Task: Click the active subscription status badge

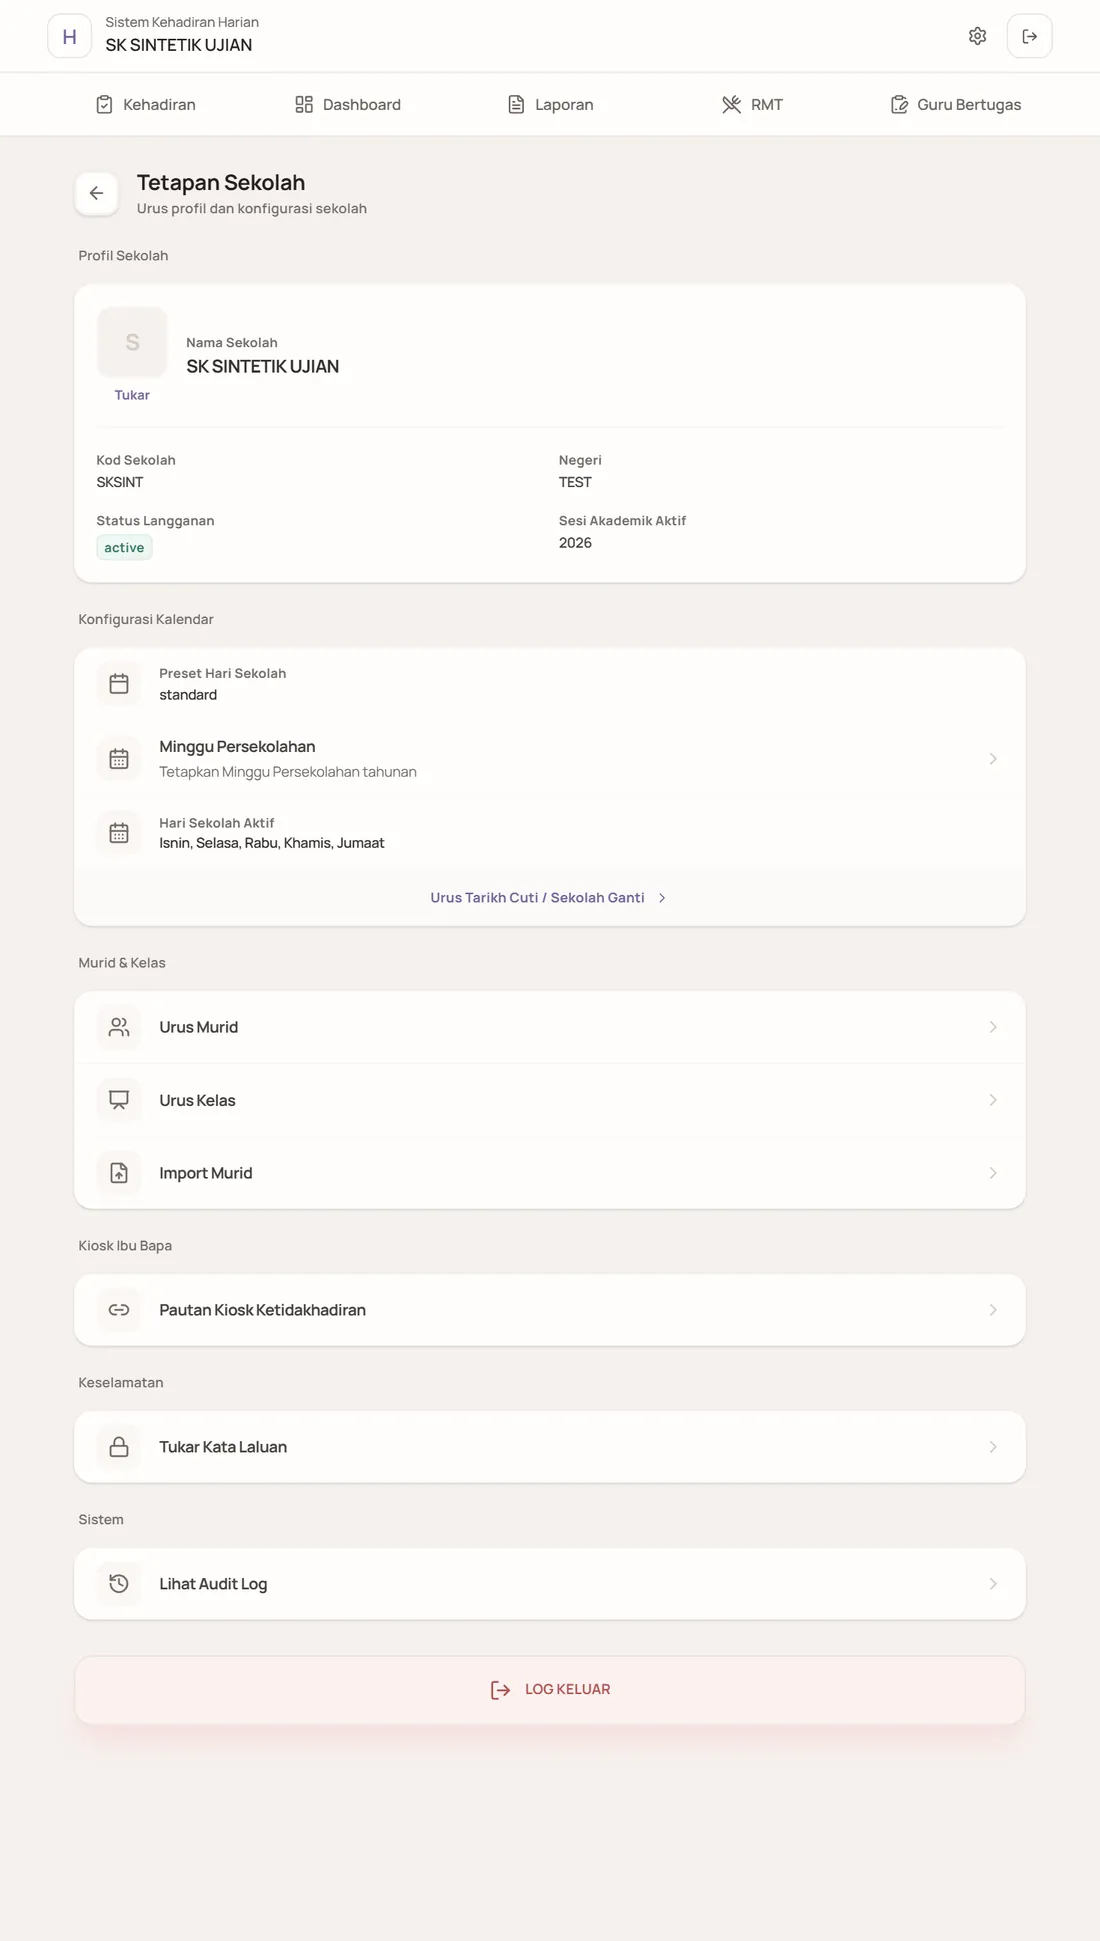Action: coord(124,548)
